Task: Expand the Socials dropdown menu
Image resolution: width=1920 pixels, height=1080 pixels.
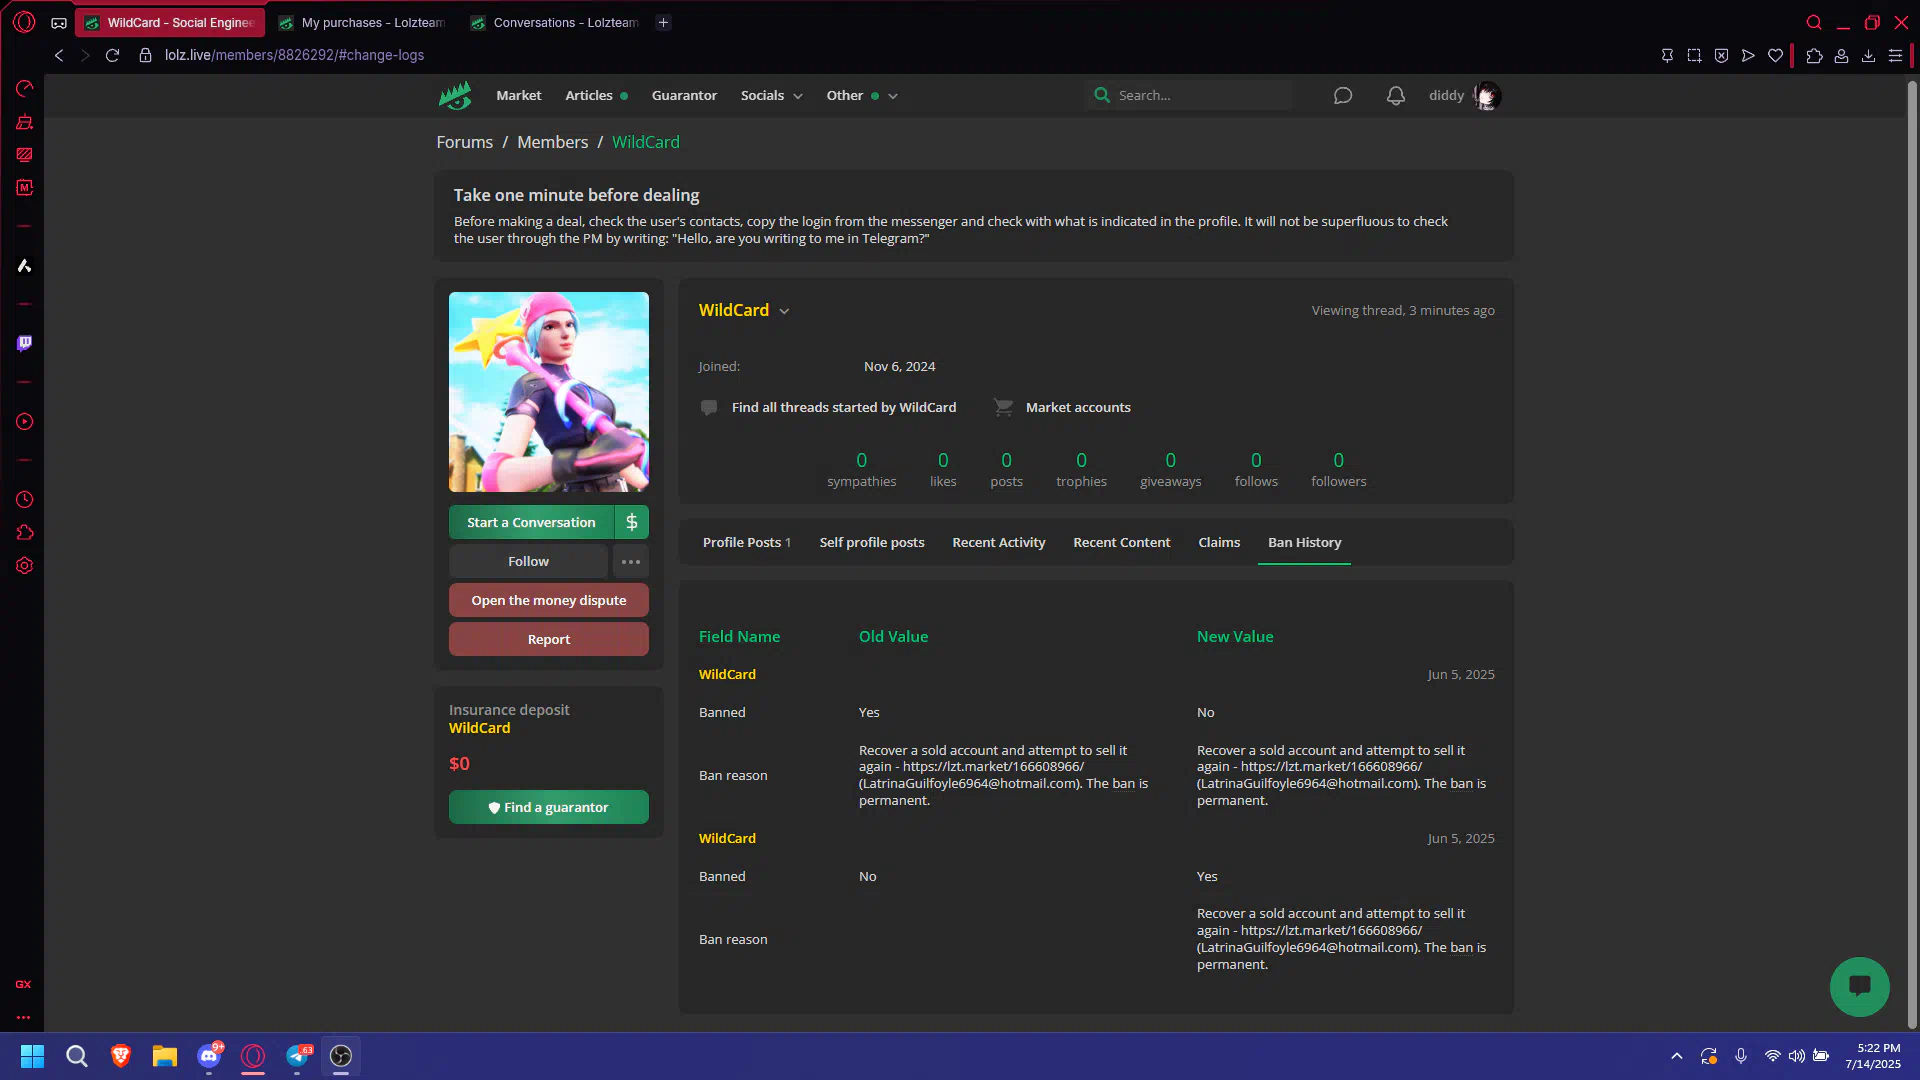Action: coord(771,95)
